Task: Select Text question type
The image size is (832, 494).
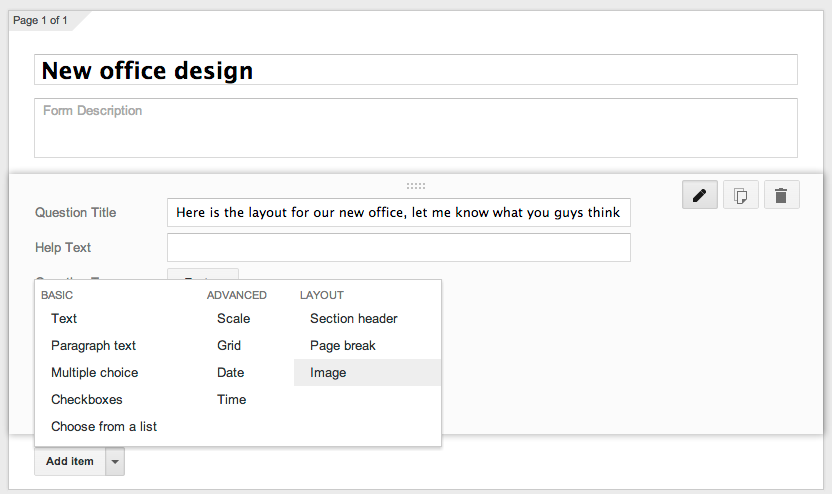Action: 64,318
